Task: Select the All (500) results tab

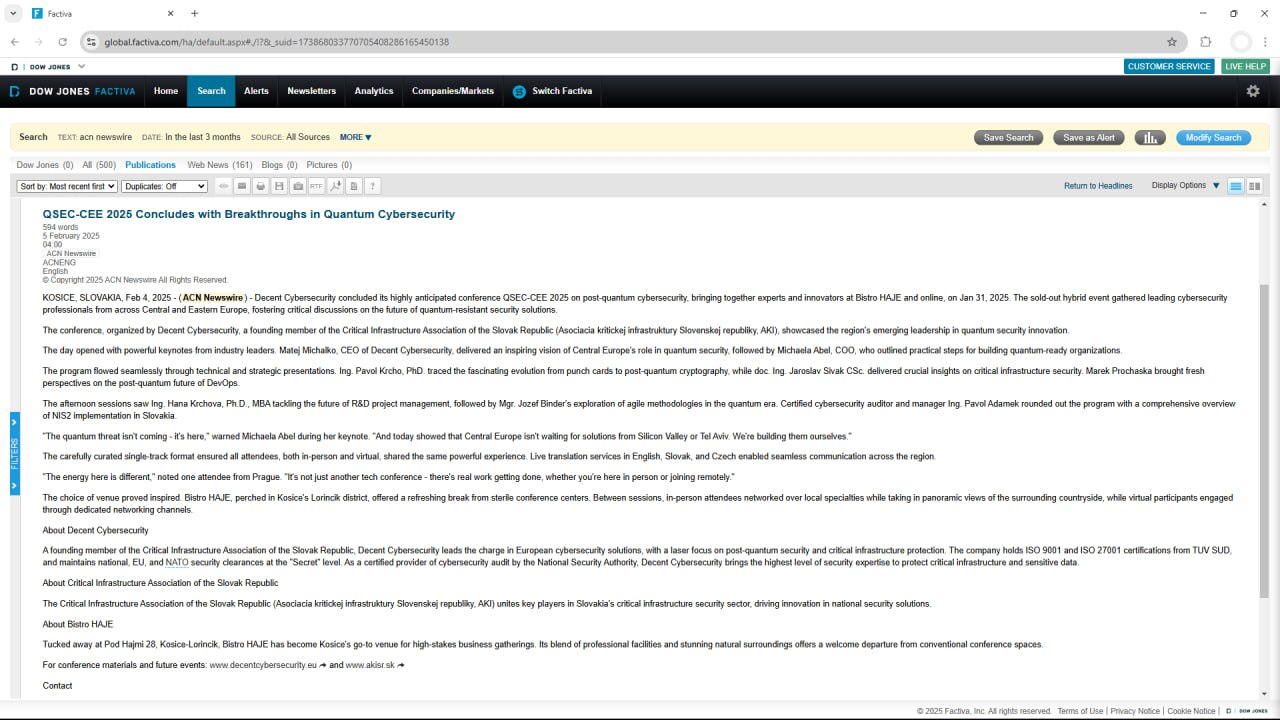Action: [99, 165]
